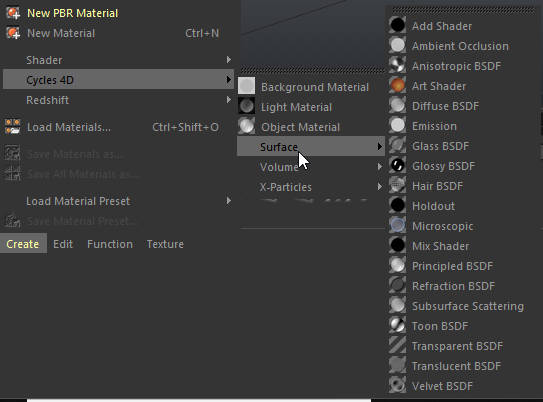The image size is (543, 402).
Task: Choose New PBR Material entry
Action: click(x=118, y=13)
